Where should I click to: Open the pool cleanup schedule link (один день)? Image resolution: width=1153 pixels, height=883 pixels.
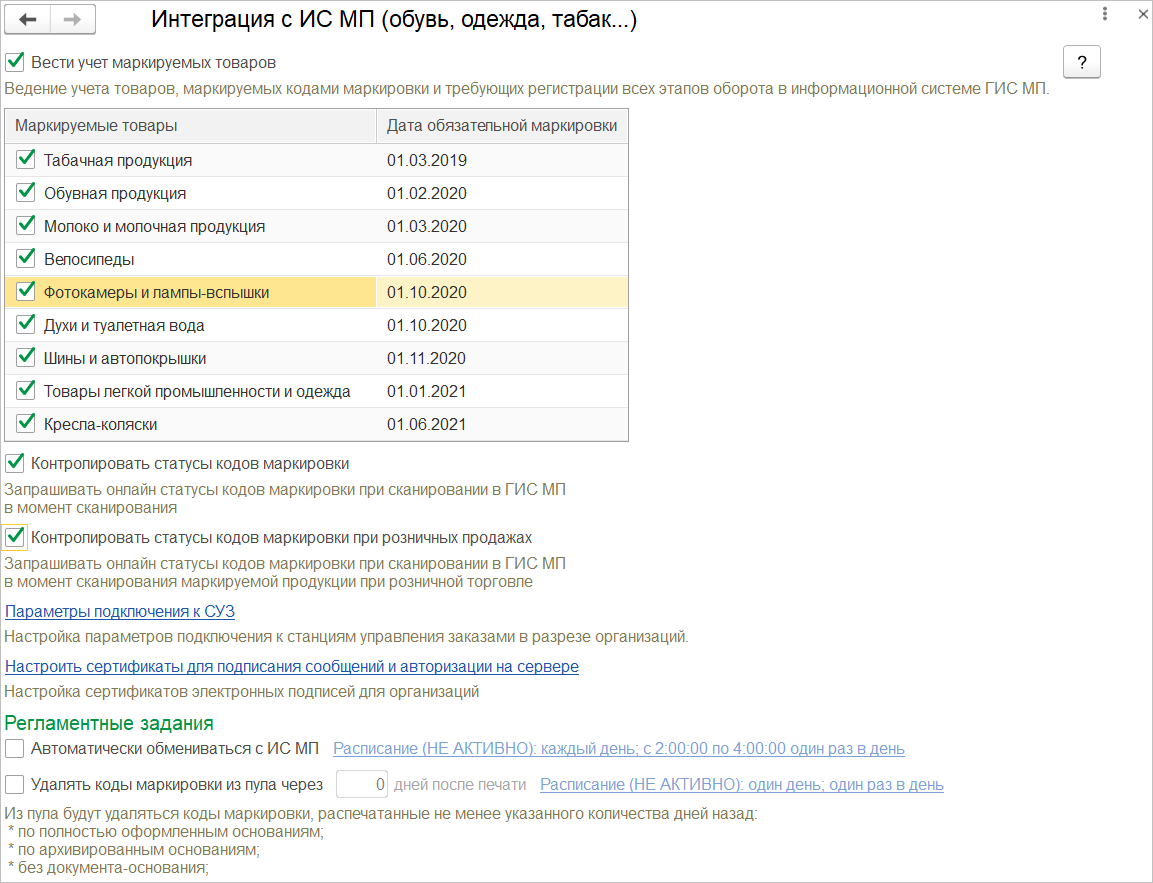[741, 784]
